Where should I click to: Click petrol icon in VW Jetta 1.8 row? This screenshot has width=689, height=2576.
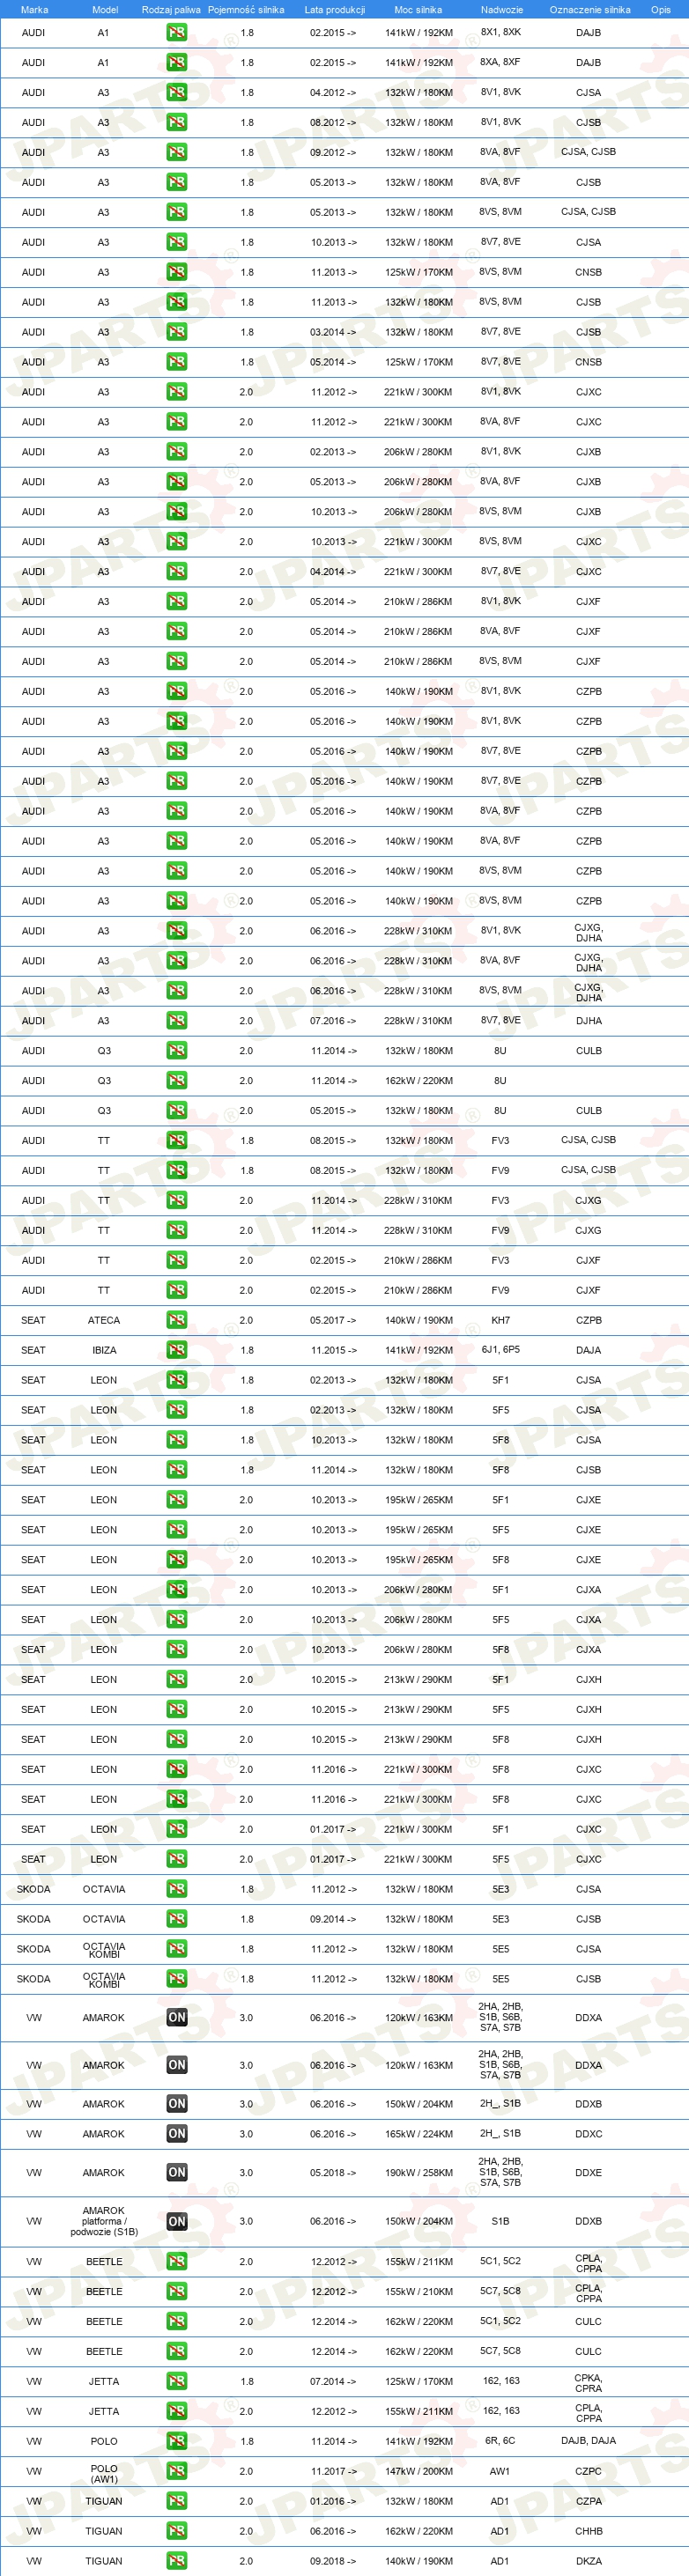coord(177,2381)
